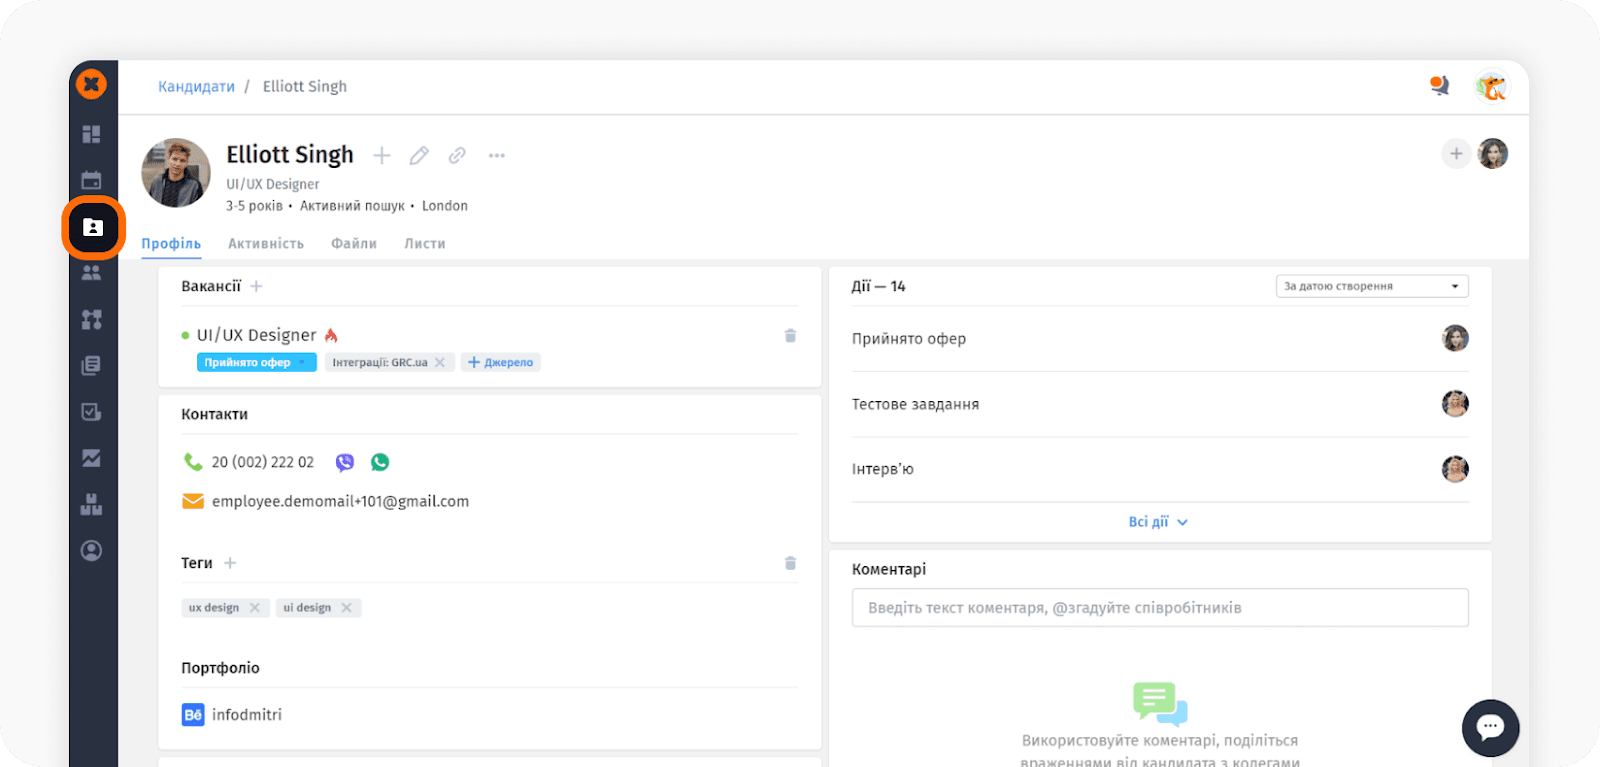Click the comment text input field

1159,608
